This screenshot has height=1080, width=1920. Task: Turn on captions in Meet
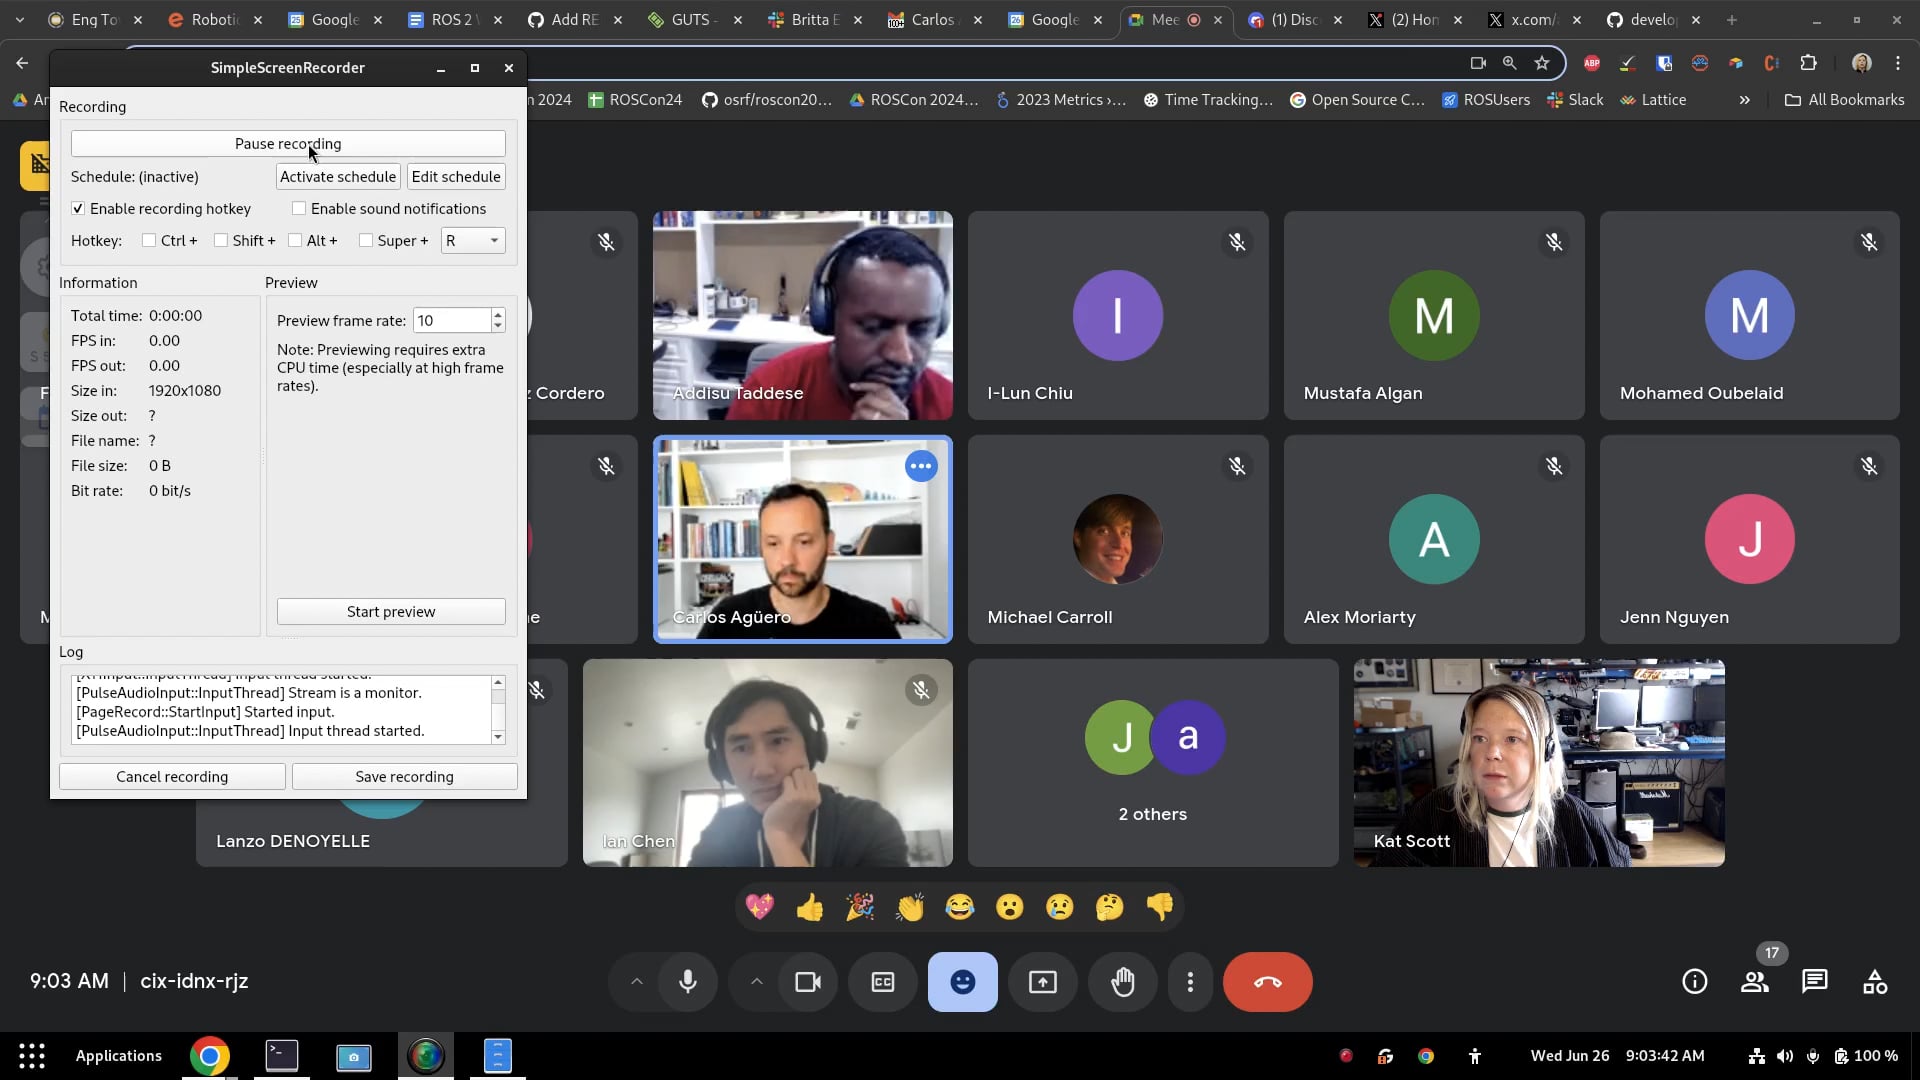pyautogui.click(x=883, y=982)
